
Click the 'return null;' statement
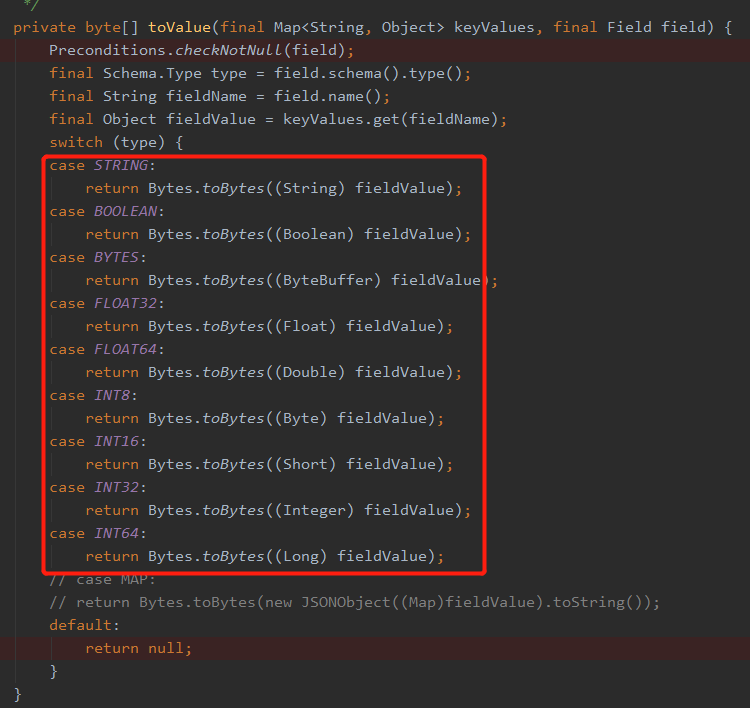[x=139, y=647]
